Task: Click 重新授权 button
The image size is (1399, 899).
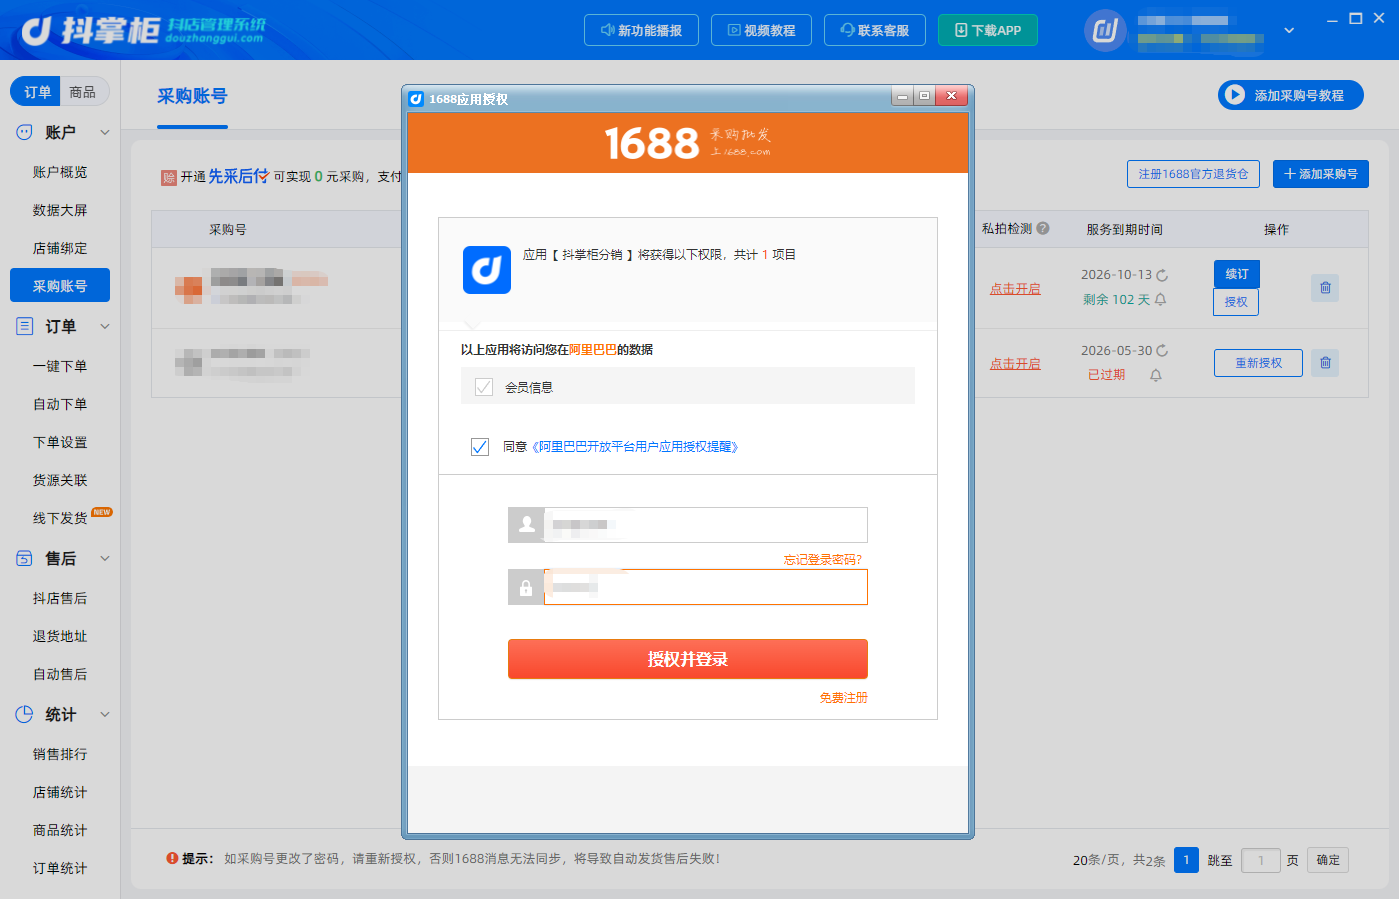Action: 1258,363
